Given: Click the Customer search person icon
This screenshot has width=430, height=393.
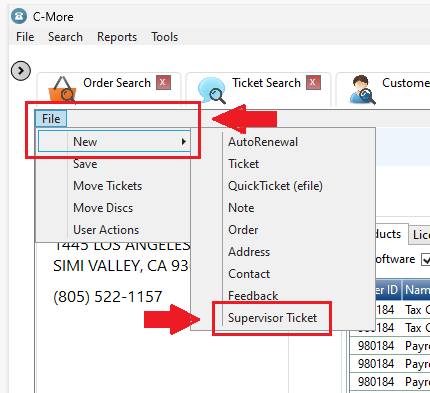Looking at the screenshot, I should [x=362, y=89].
